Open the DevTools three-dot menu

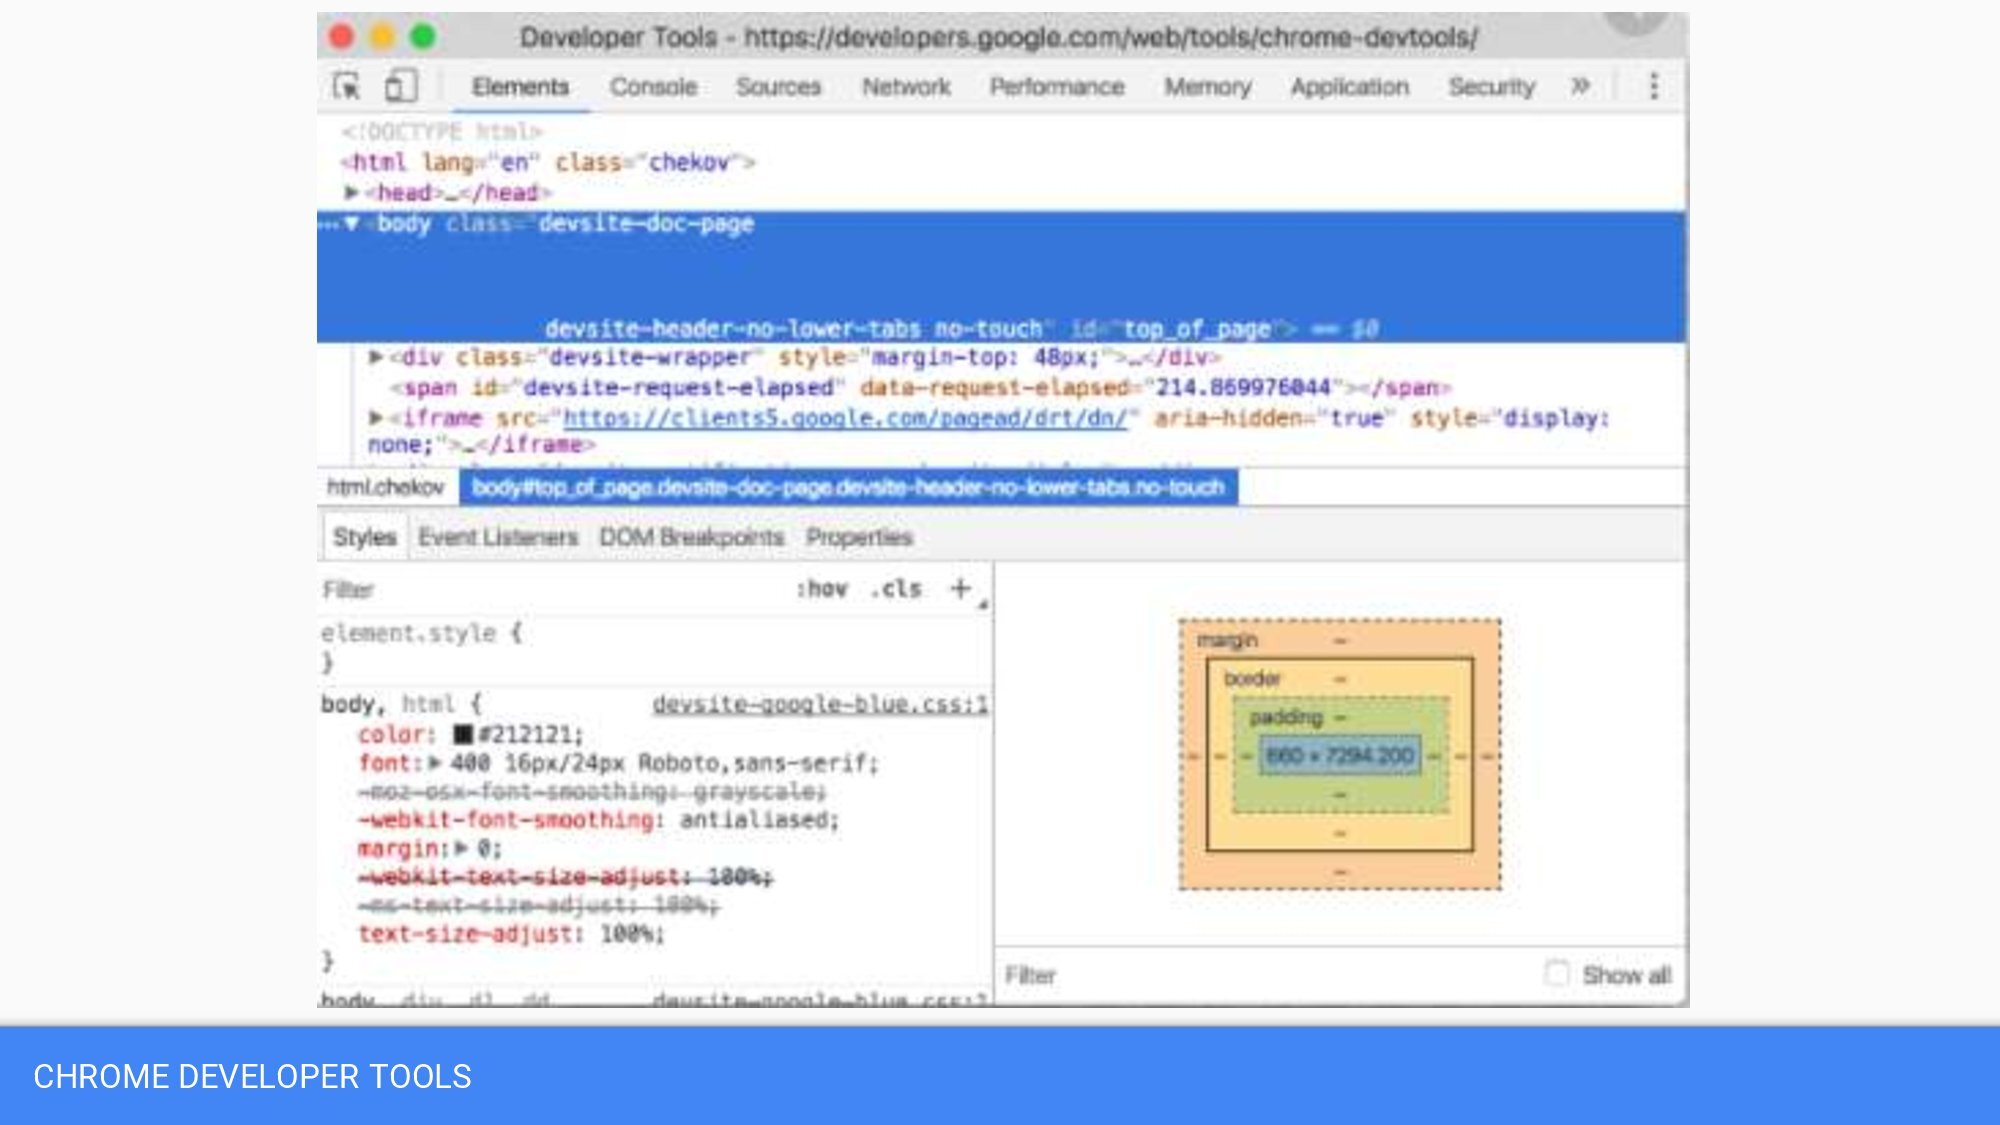point(1653,87)
